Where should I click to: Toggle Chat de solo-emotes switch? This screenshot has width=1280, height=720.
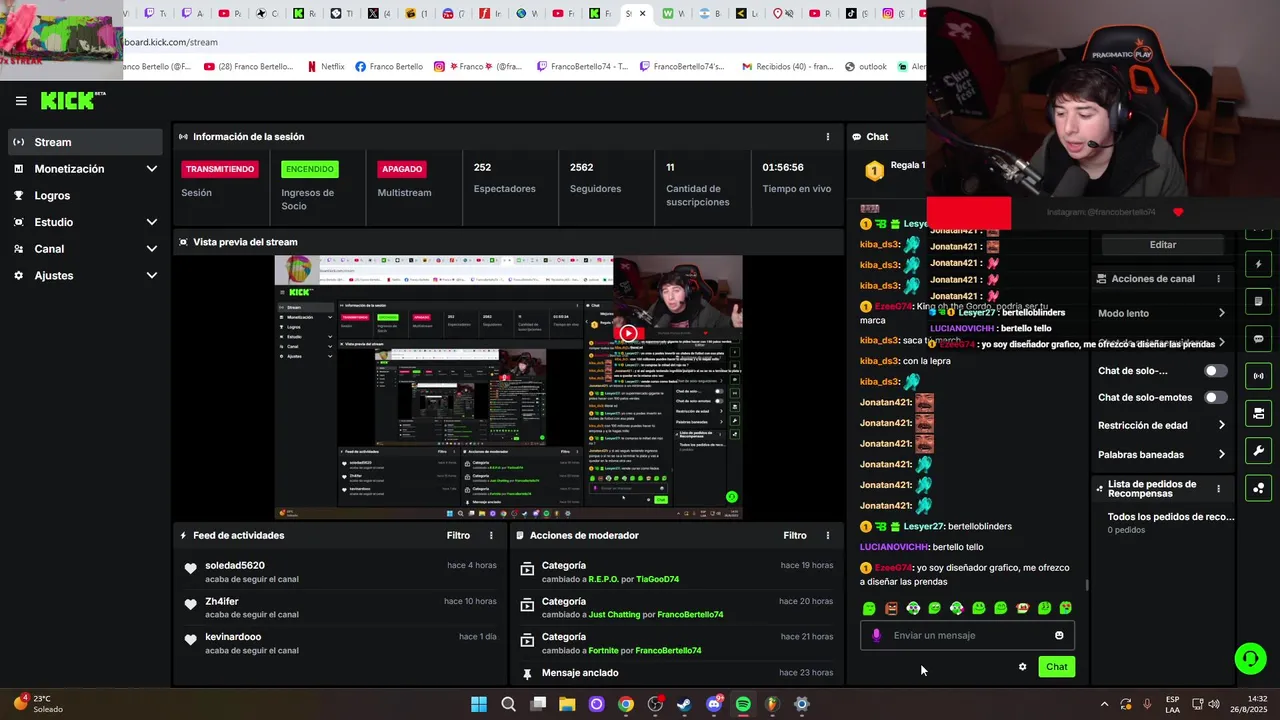pos(1215,398)
